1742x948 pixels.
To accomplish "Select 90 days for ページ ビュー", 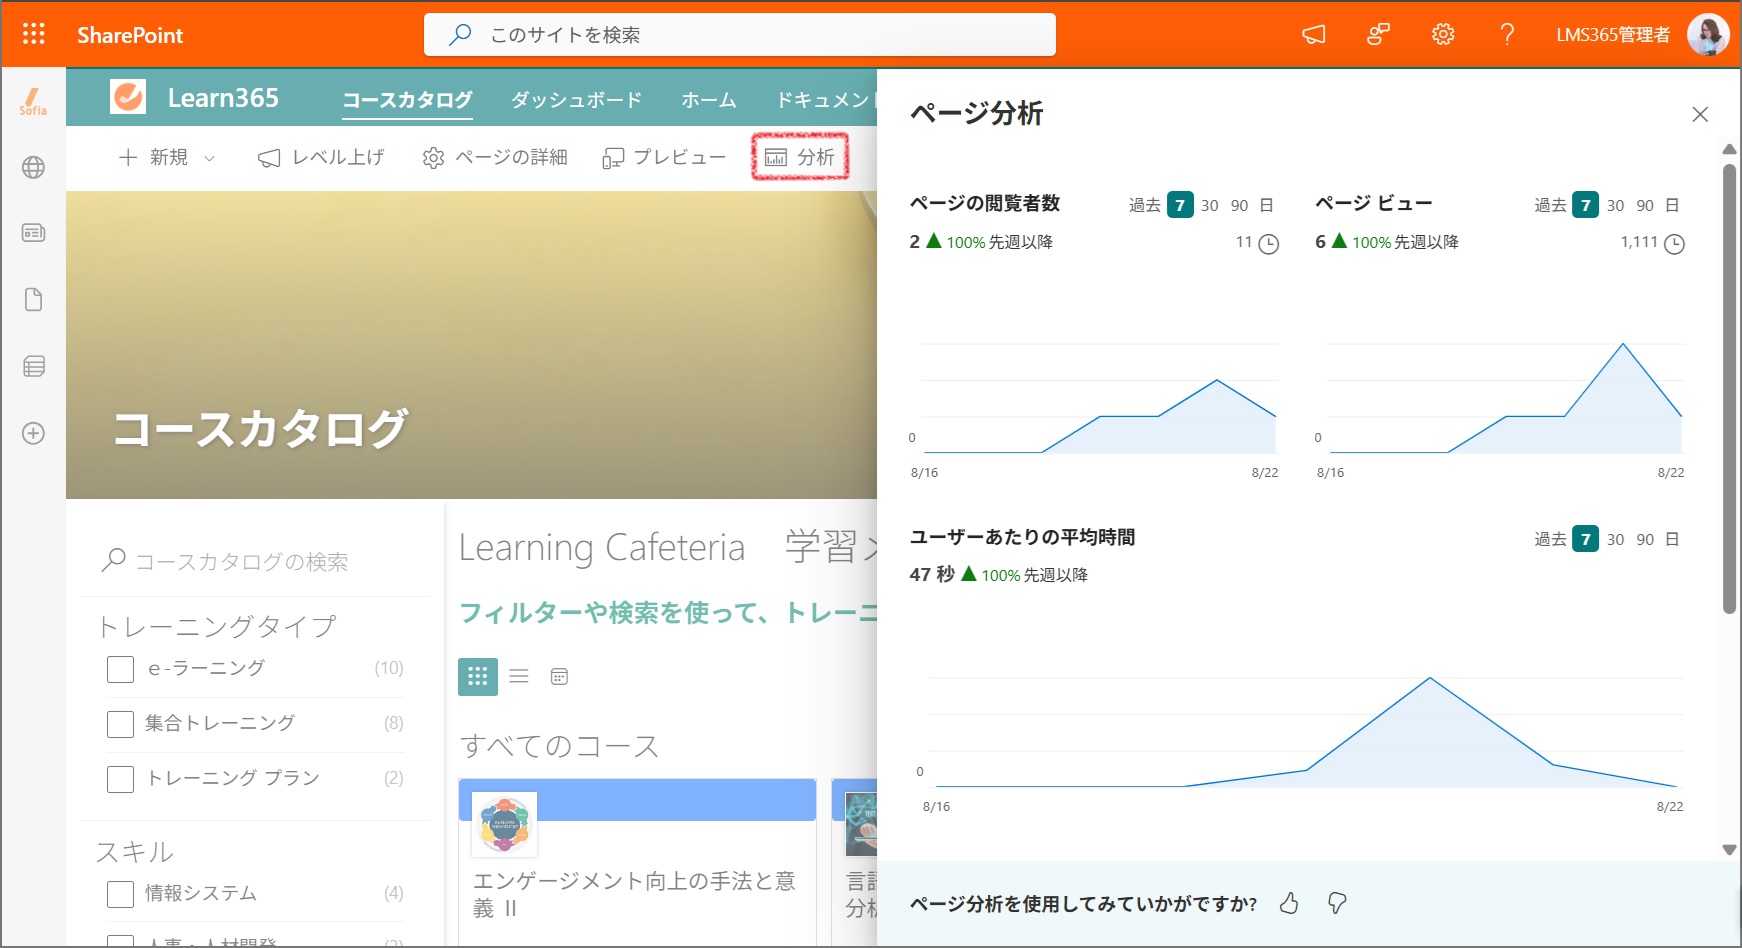I will (1646, 205).
